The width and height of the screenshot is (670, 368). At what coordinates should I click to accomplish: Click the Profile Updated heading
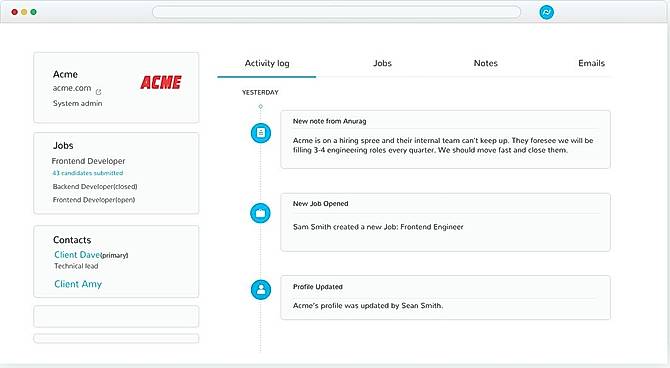pyautogui.click(x=317, y=287)
